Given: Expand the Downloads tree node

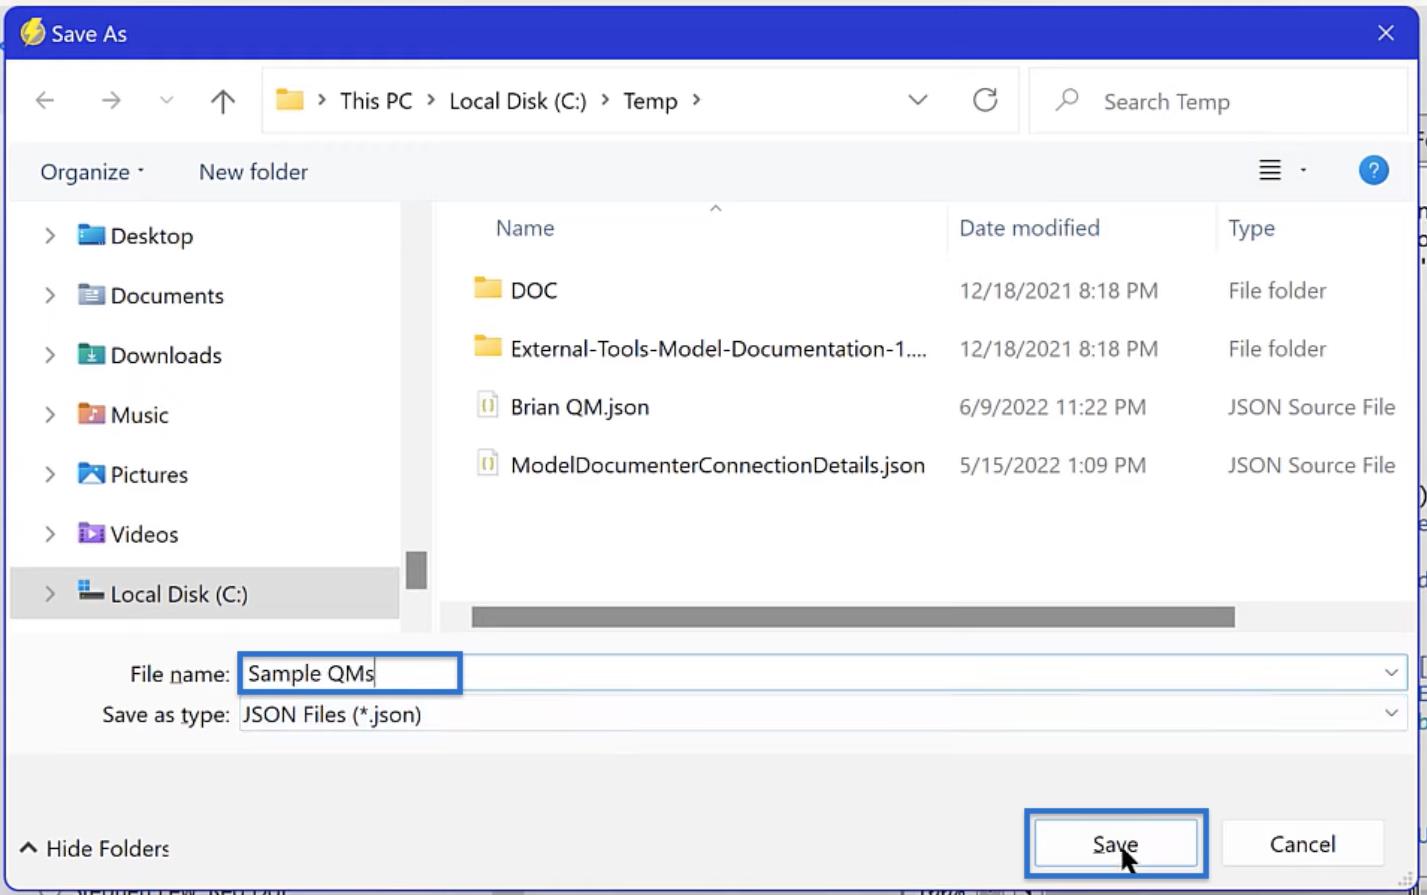Looking at the screenshot, I should pos(49,355).
